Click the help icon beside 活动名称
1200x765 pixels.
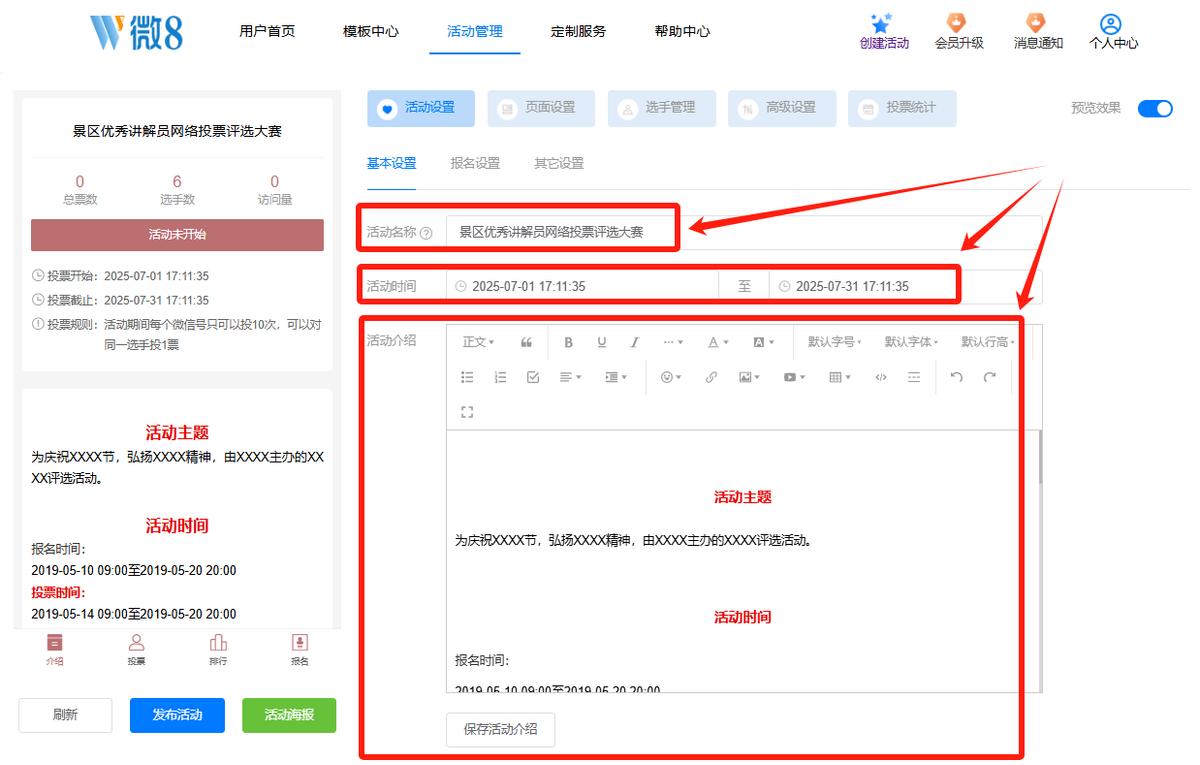(426, 233)
